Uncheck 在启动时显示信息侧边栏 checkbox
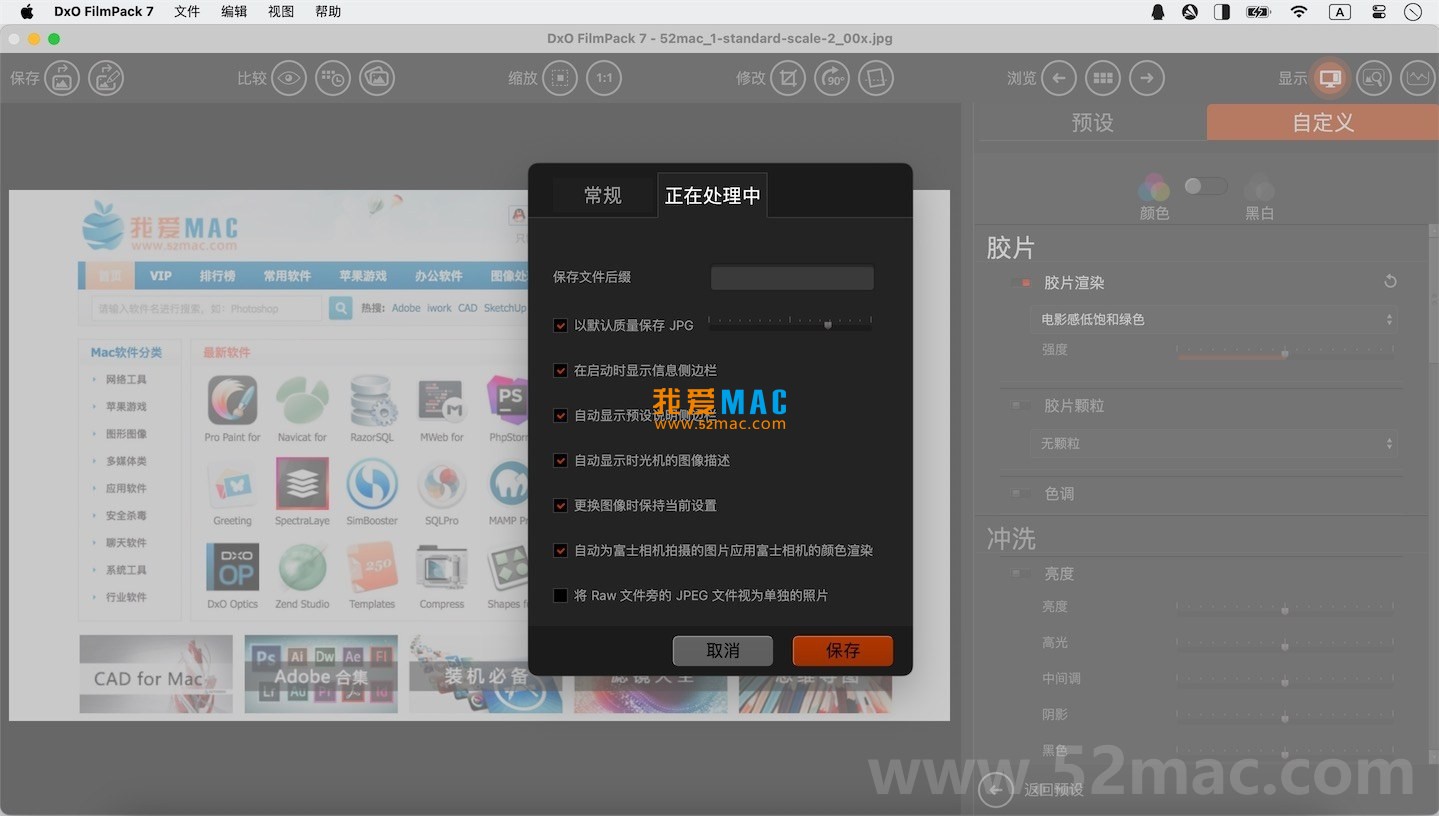The width and height of the screenshot is (1439, 816). click(560, 370)
